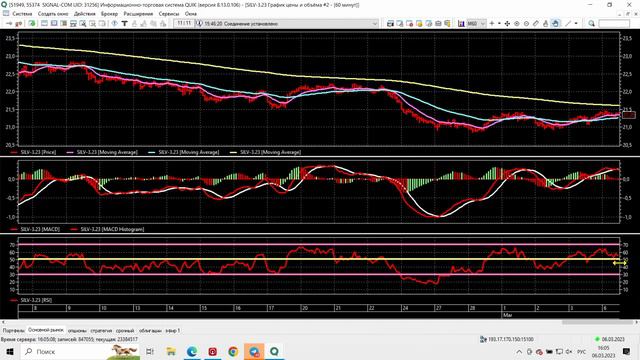This screenshot has width=640, height=360.
Task: Click the pink Moving Average legend entry
Action: pos(102,152)
